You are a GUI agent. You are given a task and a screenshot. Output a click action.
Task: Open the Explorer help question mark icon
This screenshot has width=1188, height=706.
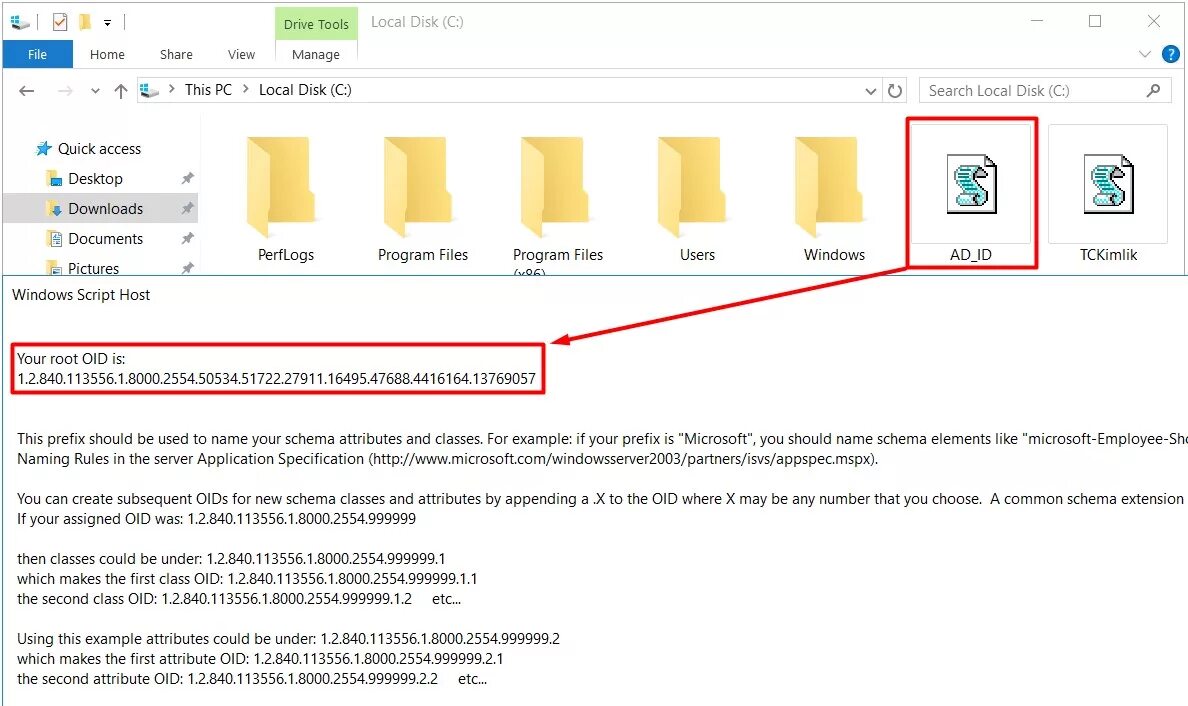click(x=1171, y=54)
